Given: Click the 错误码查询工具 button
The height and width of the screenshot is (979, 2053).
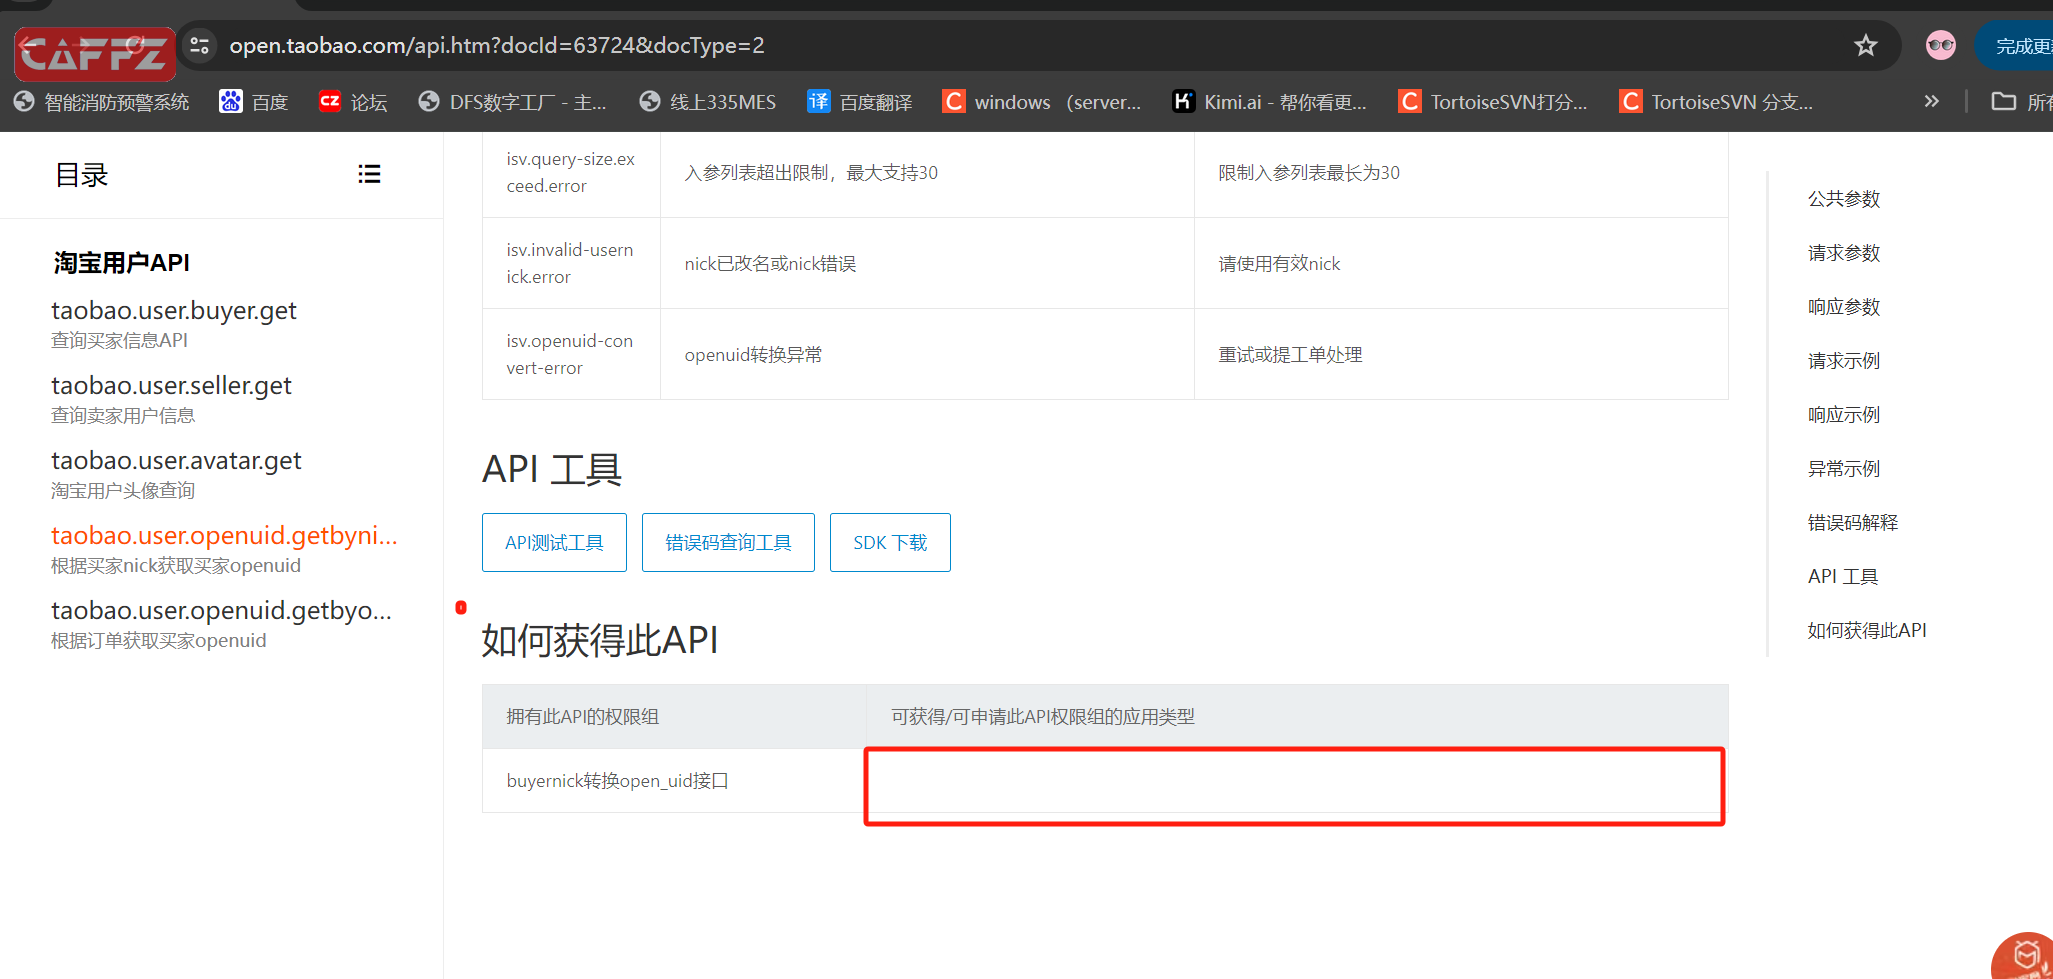Looking at the screenshot, I should [x=728, y=543].
